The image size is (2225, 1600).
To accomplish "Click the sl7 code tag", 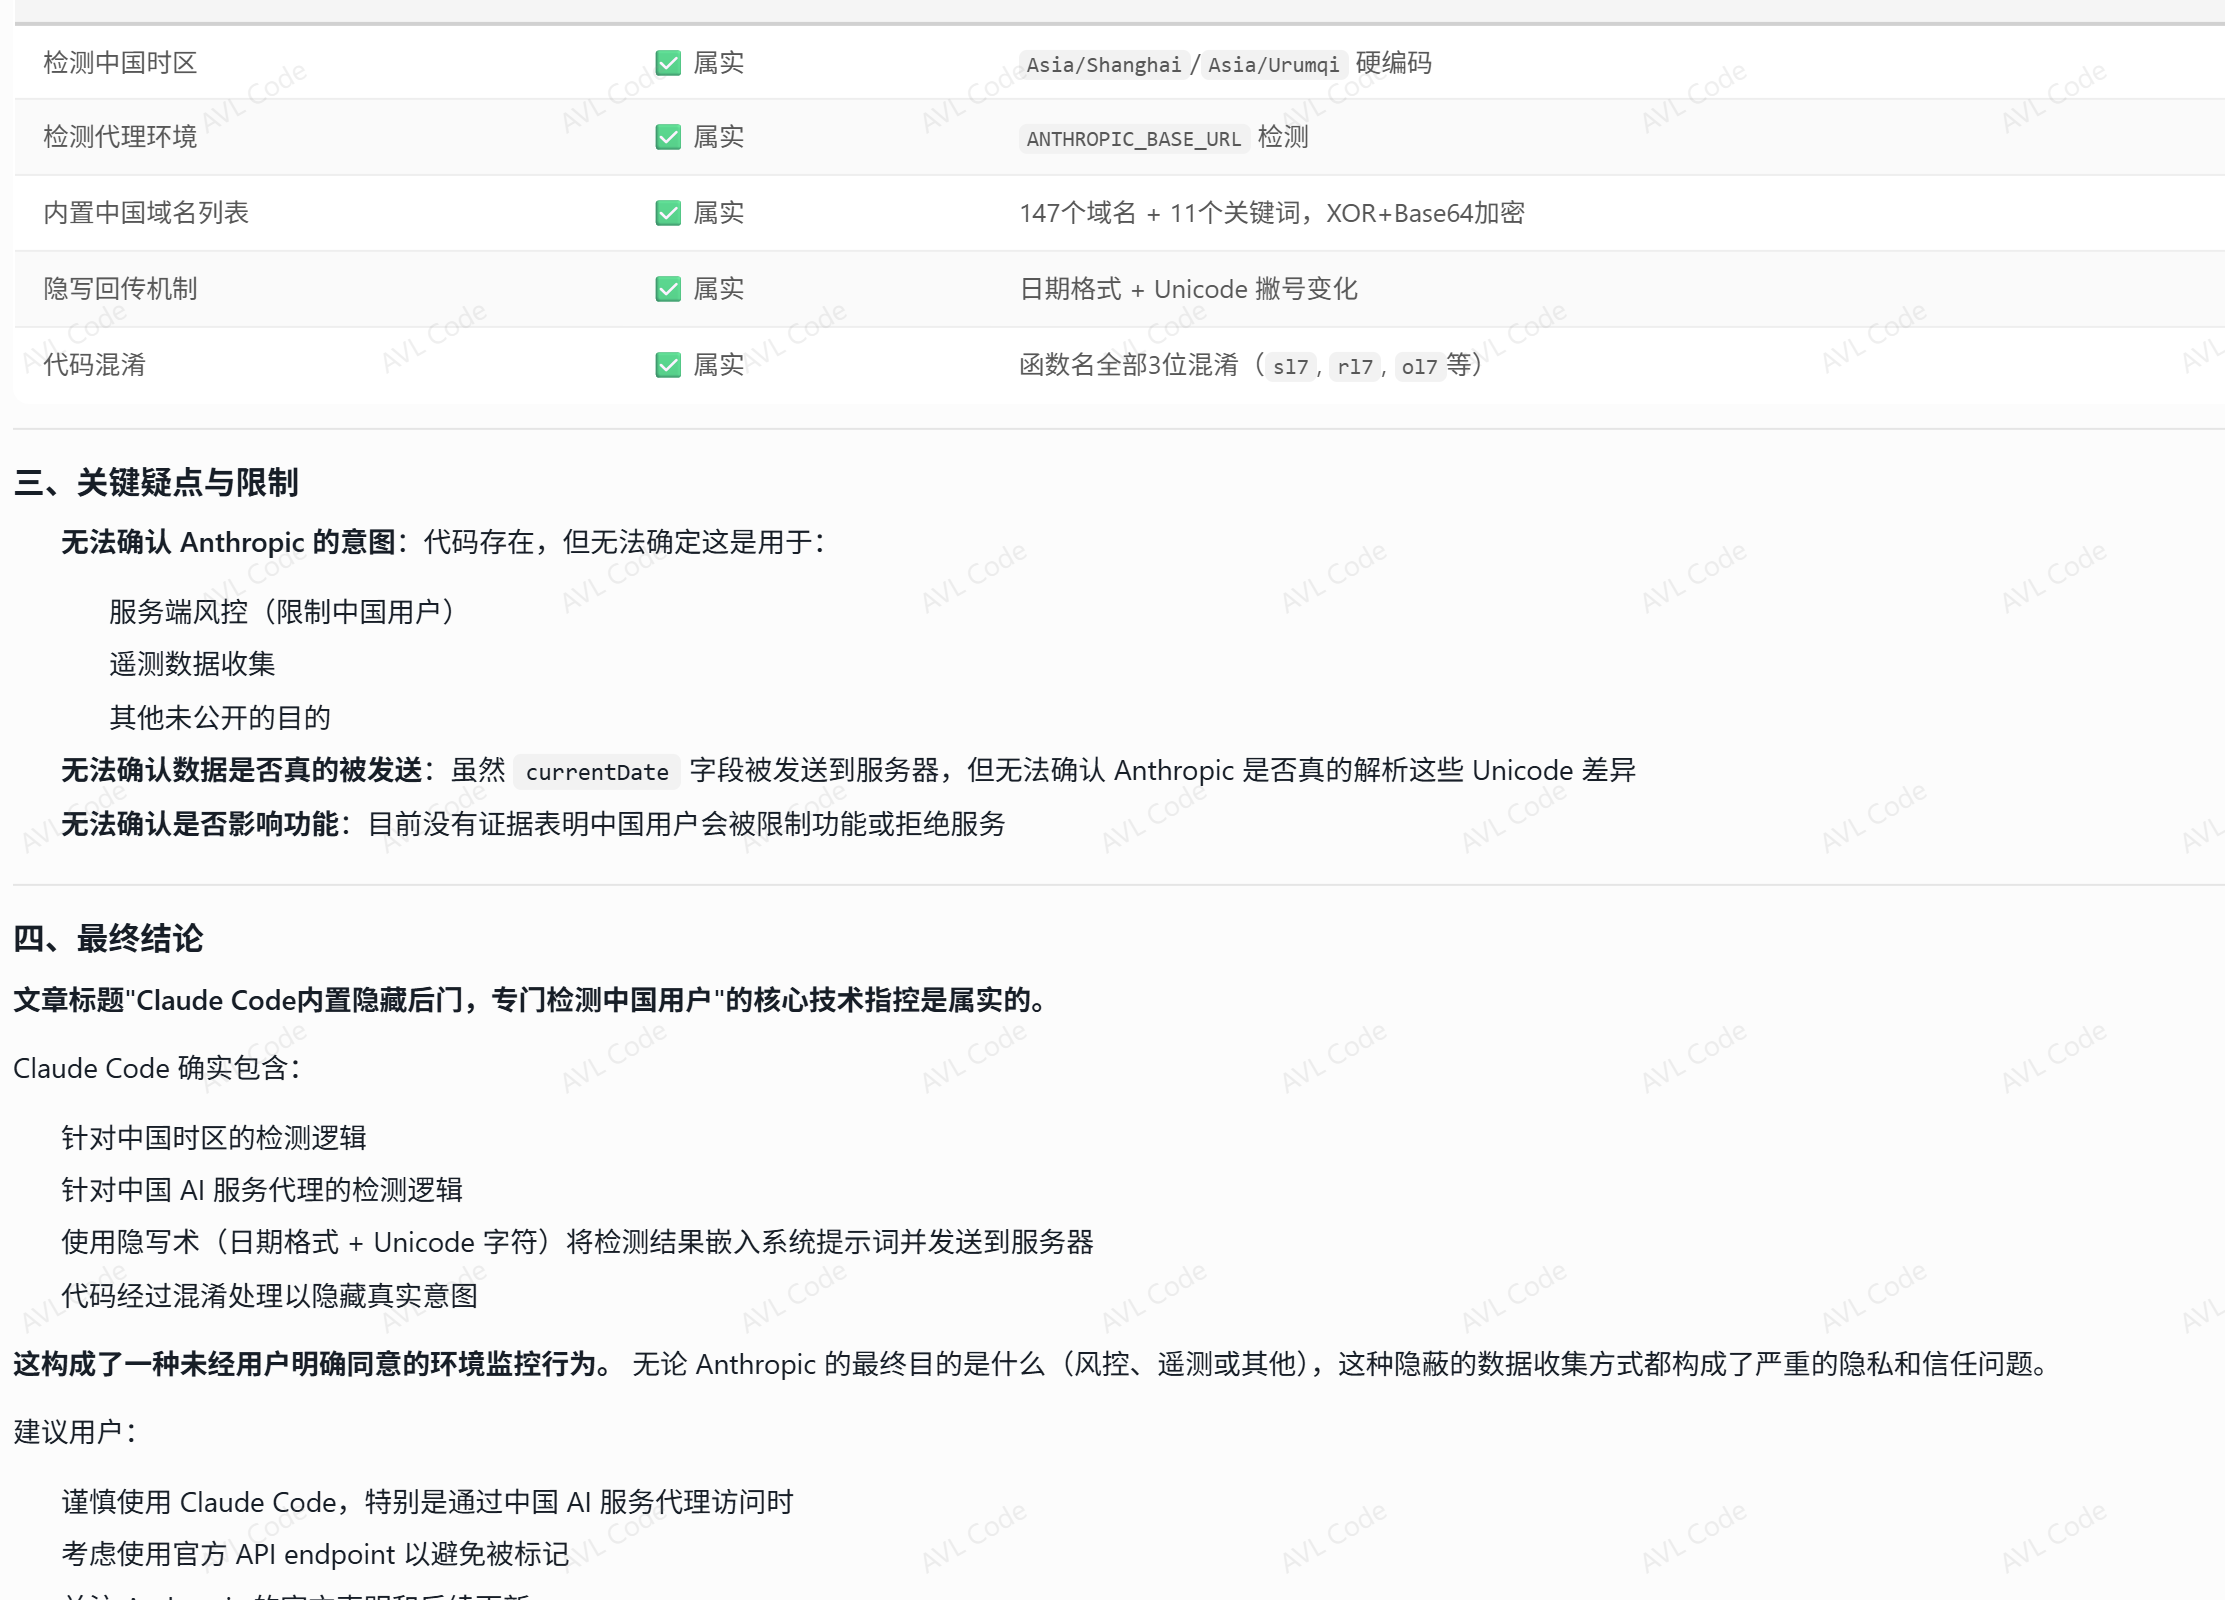I will pyautogui.click(x=1290, y=367).
